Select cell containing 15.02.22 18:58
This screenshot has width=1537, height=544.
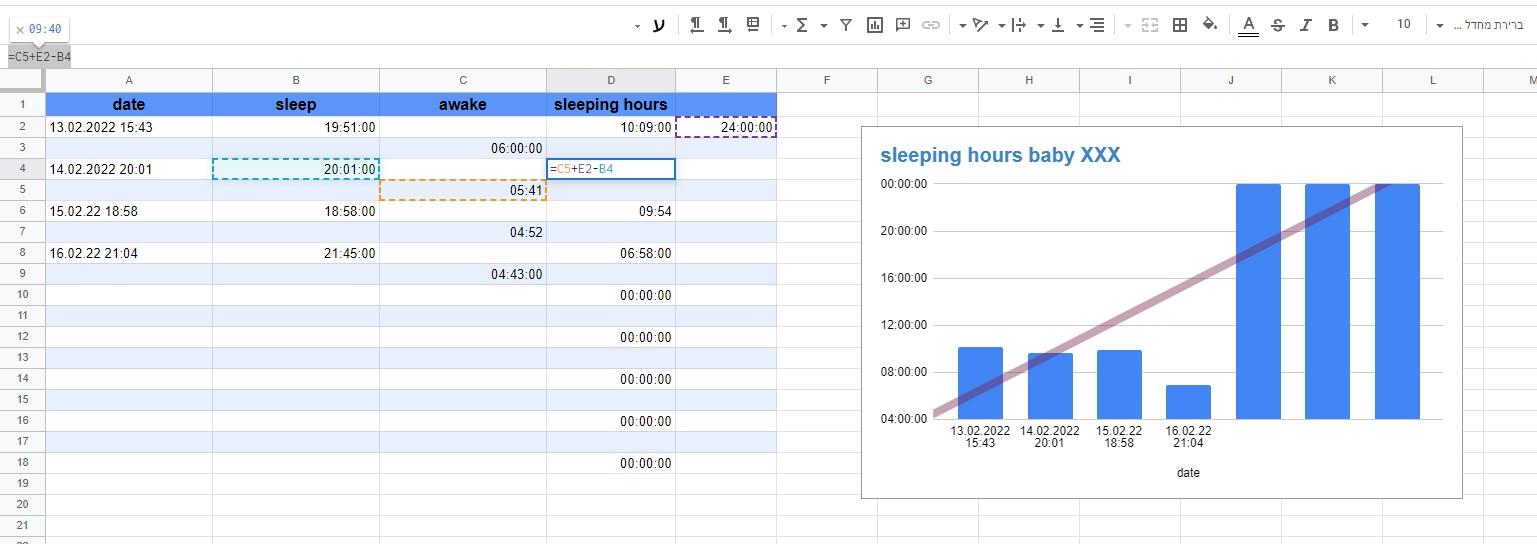click(x=129, y=211)
